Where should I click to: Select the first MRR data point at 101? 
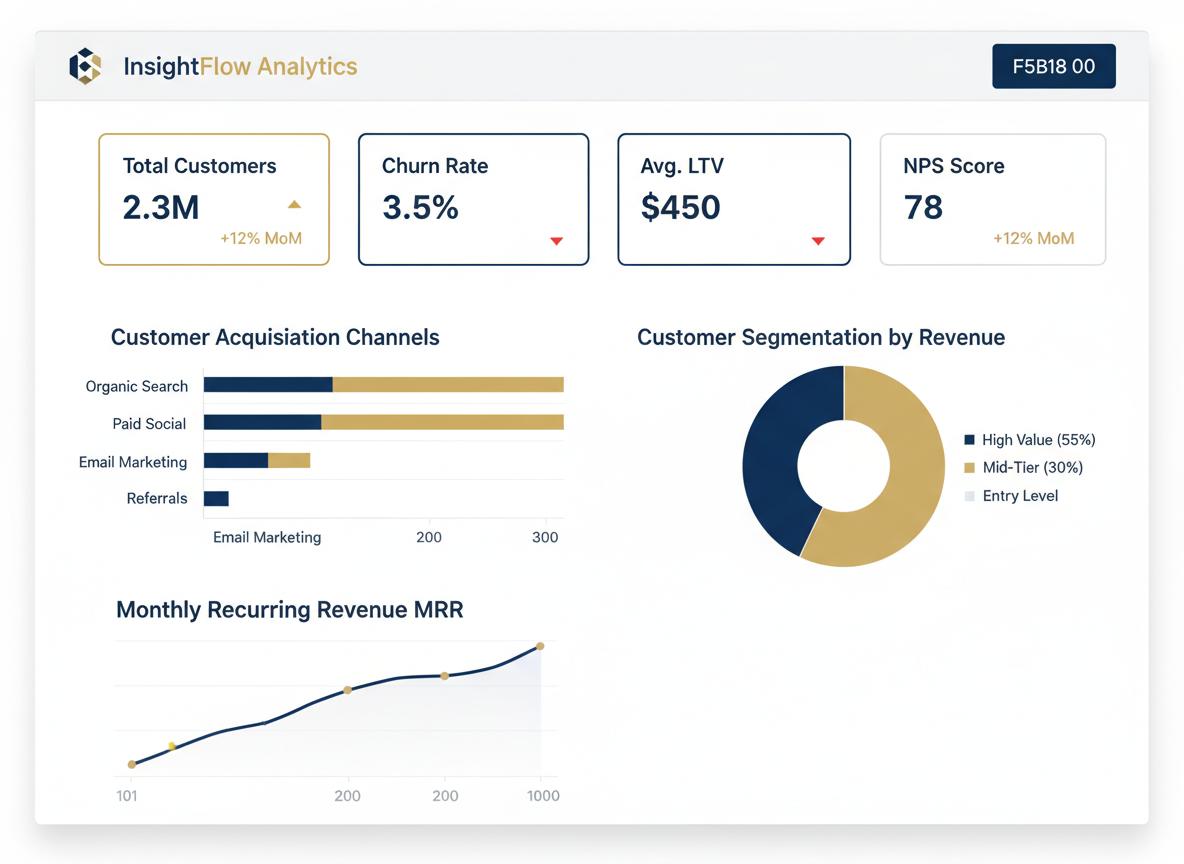(132, 764)
